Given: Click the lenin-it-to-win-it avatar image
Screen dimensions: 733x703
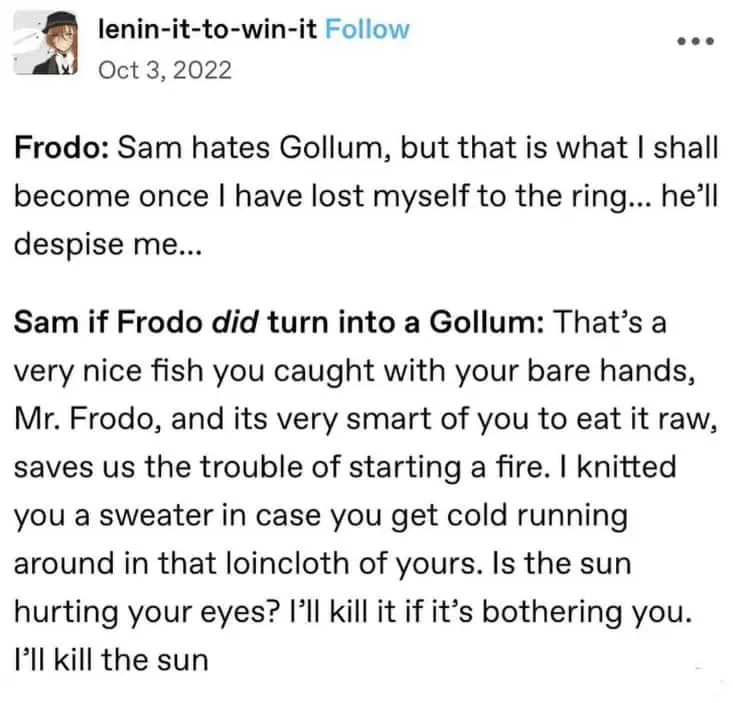Looking at the screenshot, I should click(44, 46).
